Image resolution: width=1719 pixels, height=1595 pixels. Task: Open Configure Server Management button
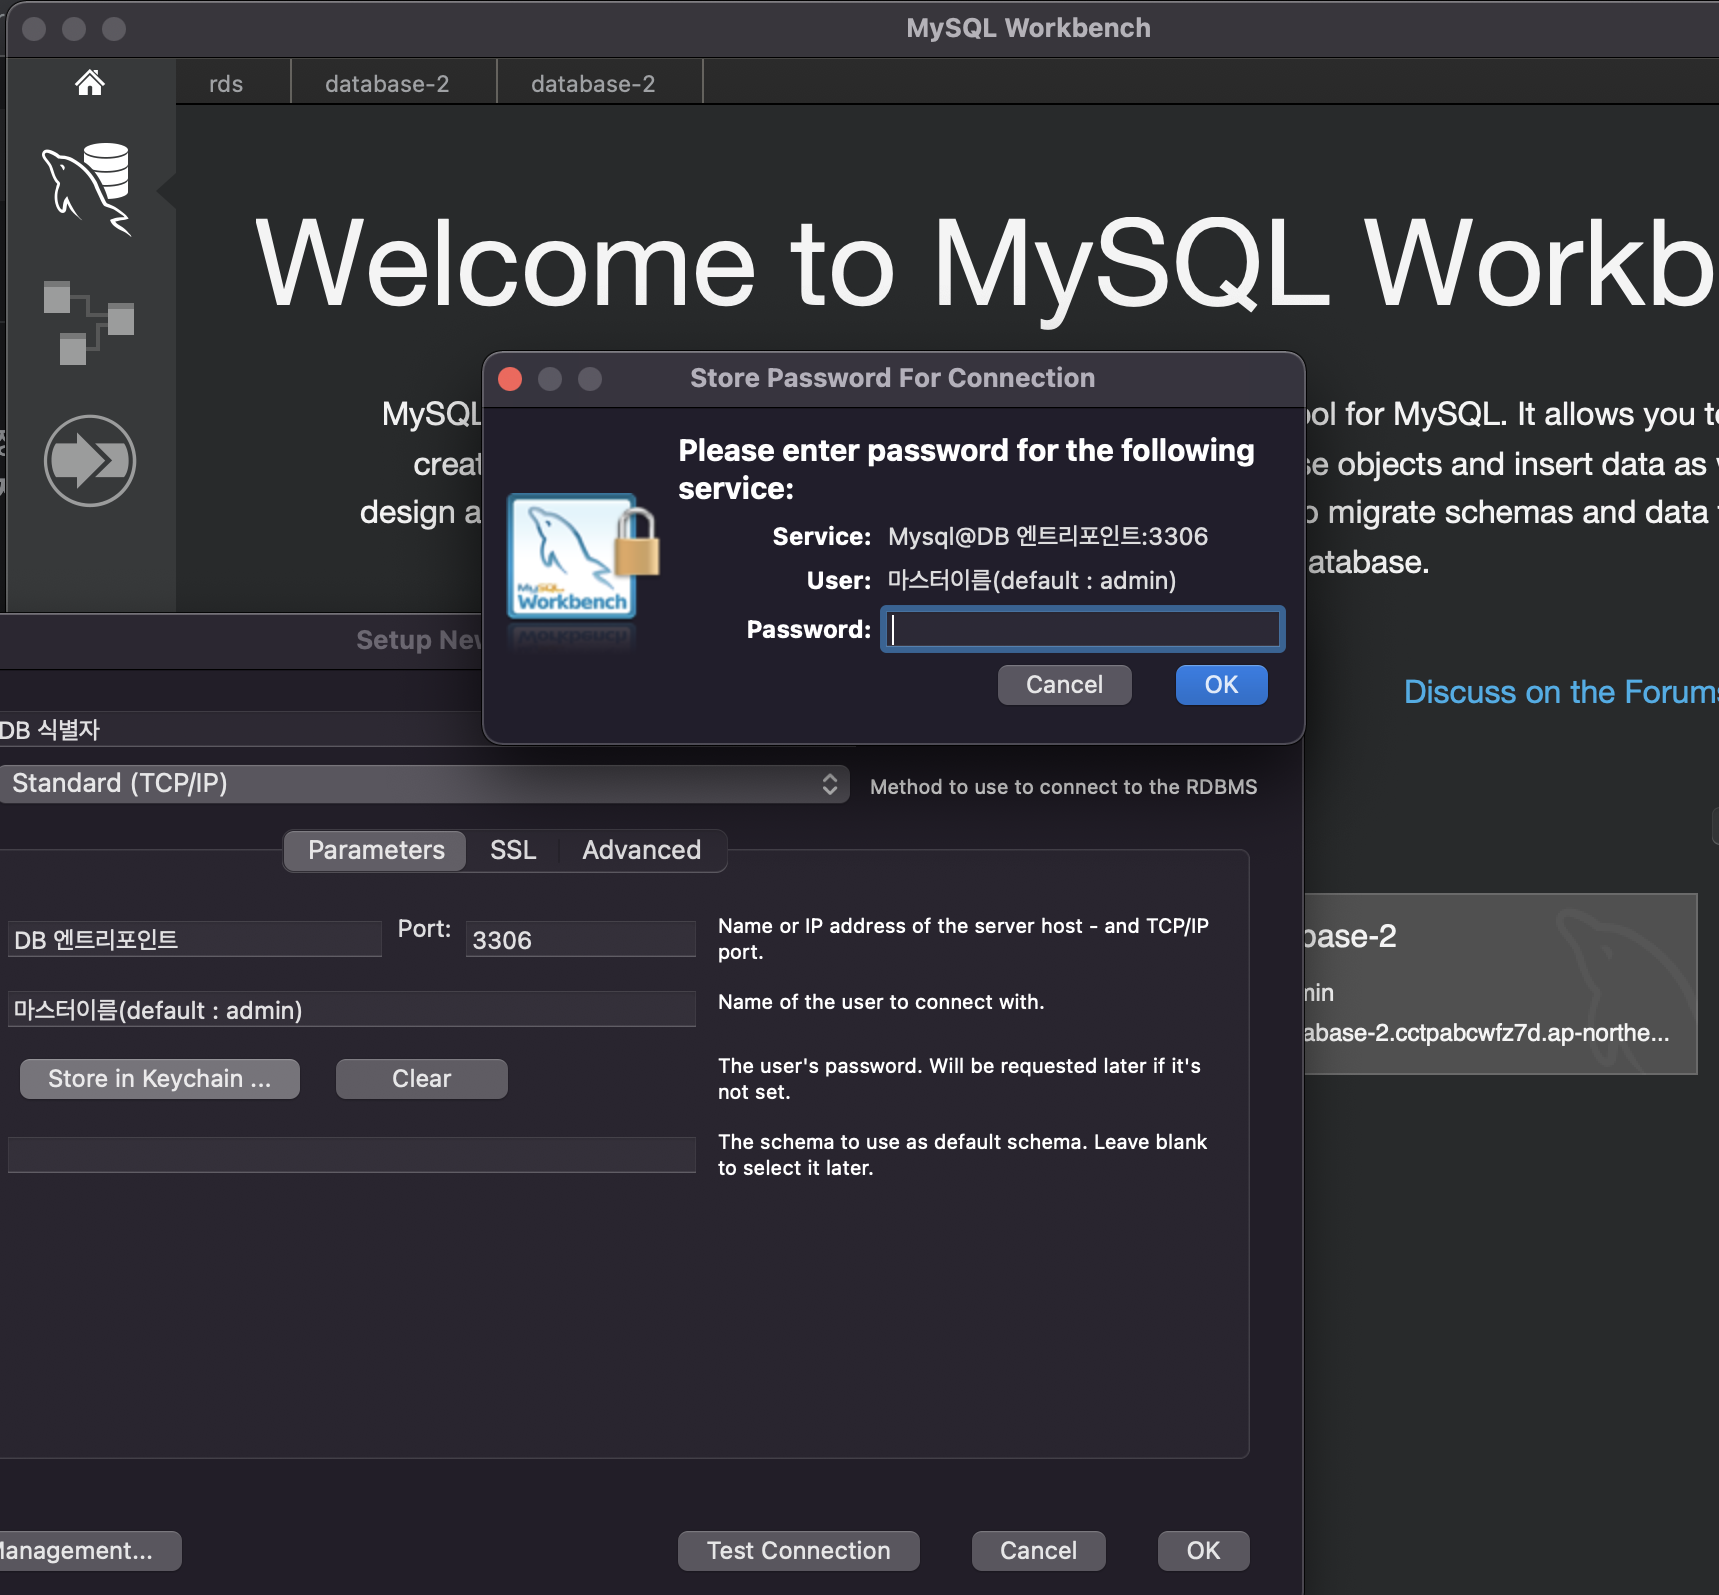pos(90,1551)
